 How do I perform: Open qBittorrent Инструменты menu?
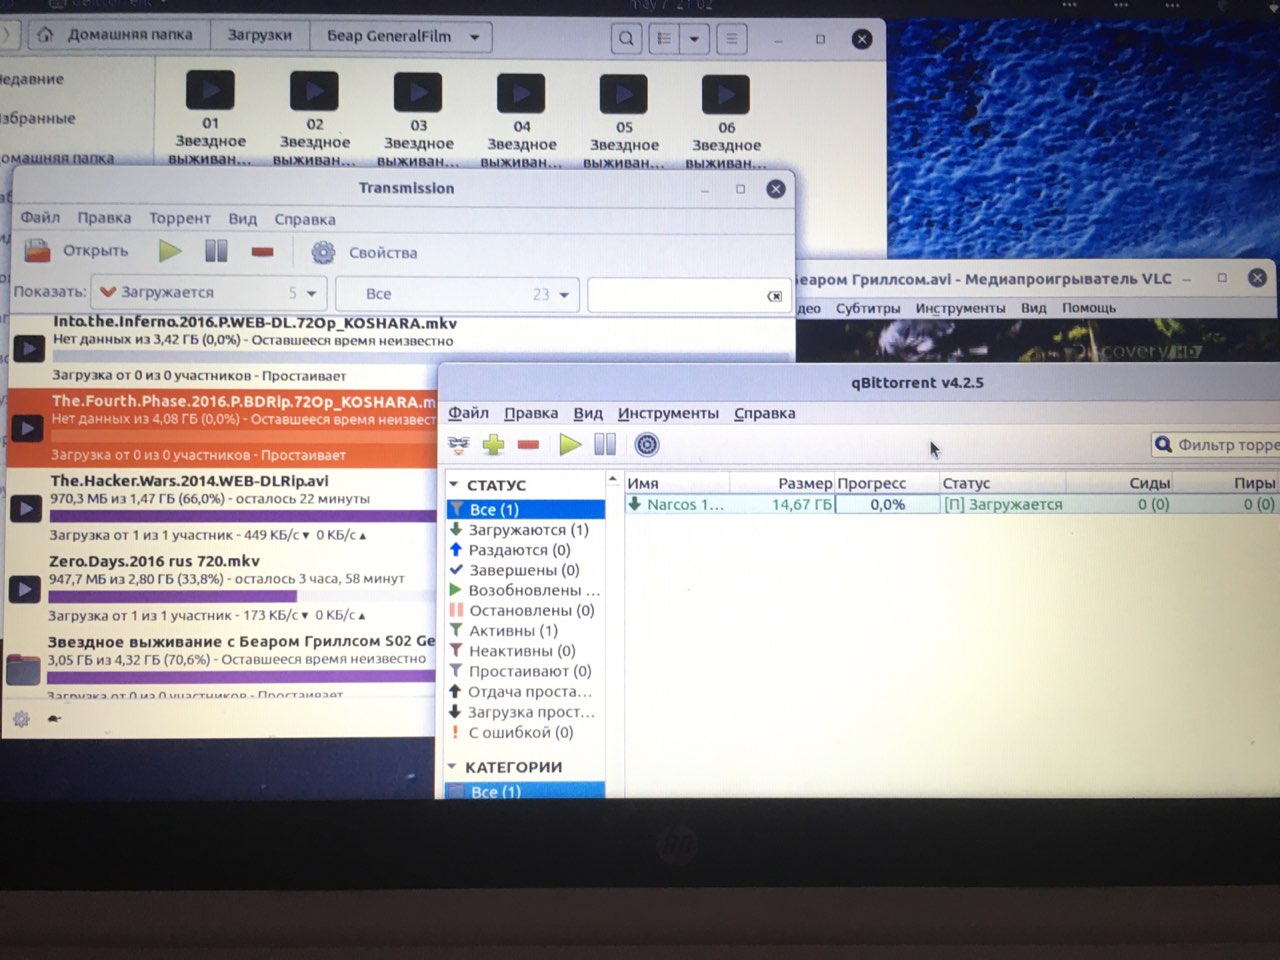coord(668,413)
